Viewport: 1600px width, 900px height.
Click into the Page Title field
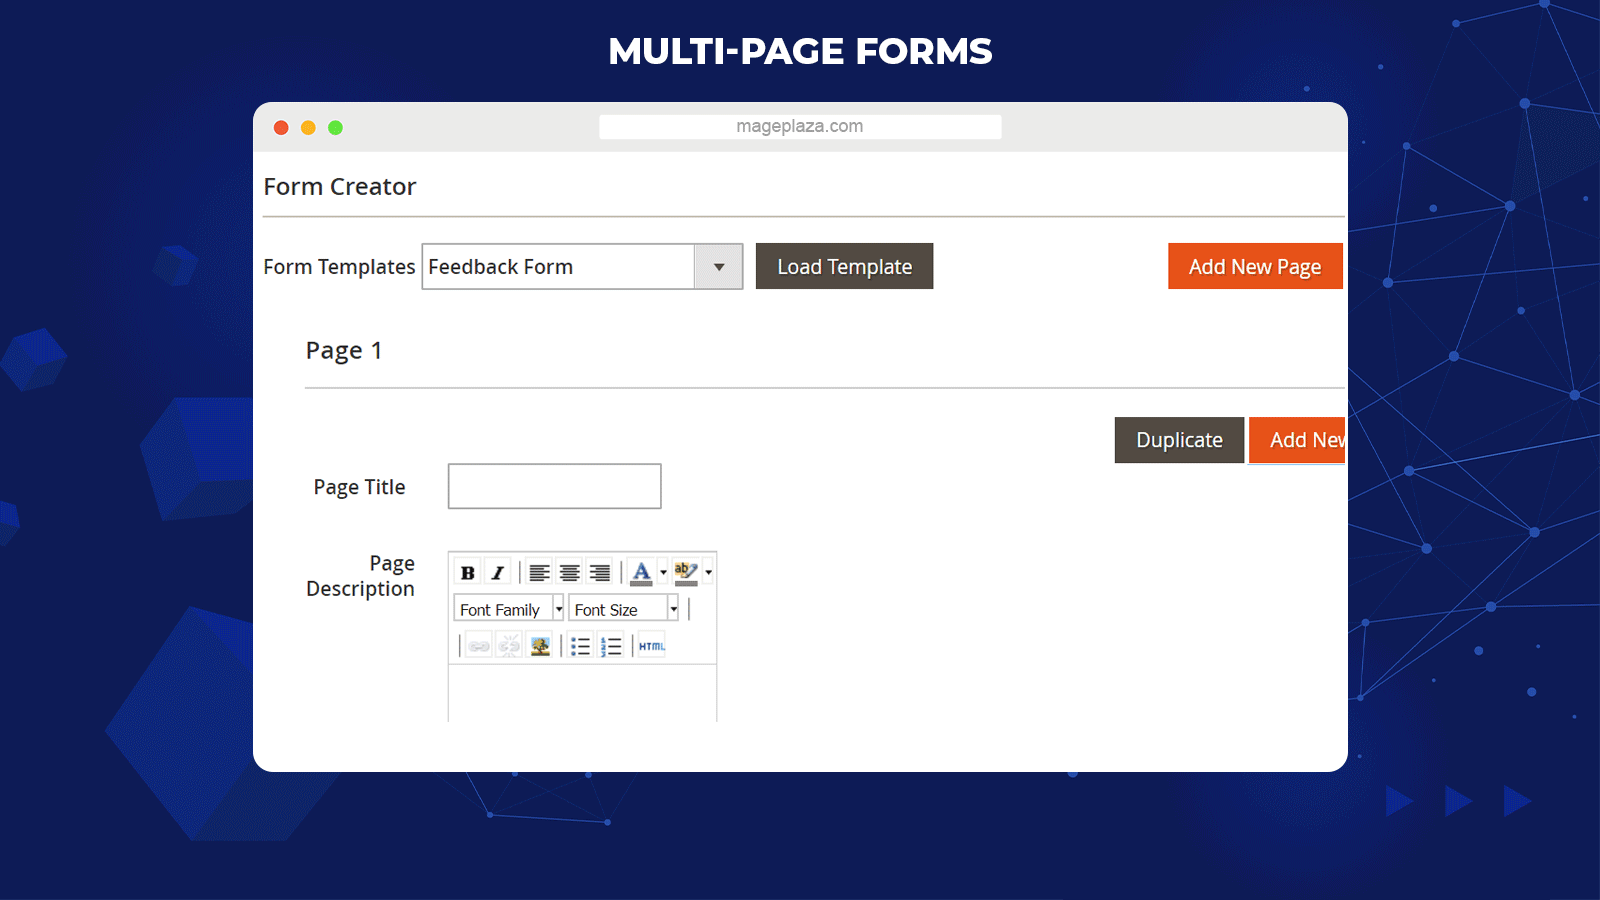pos(554,486)
